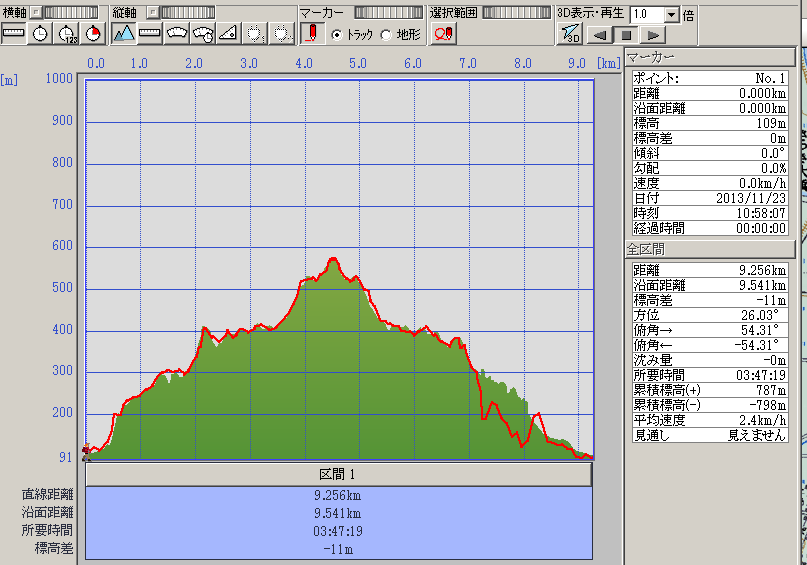
Task: Open the 3D view airplane button
Action: [570, 33]
